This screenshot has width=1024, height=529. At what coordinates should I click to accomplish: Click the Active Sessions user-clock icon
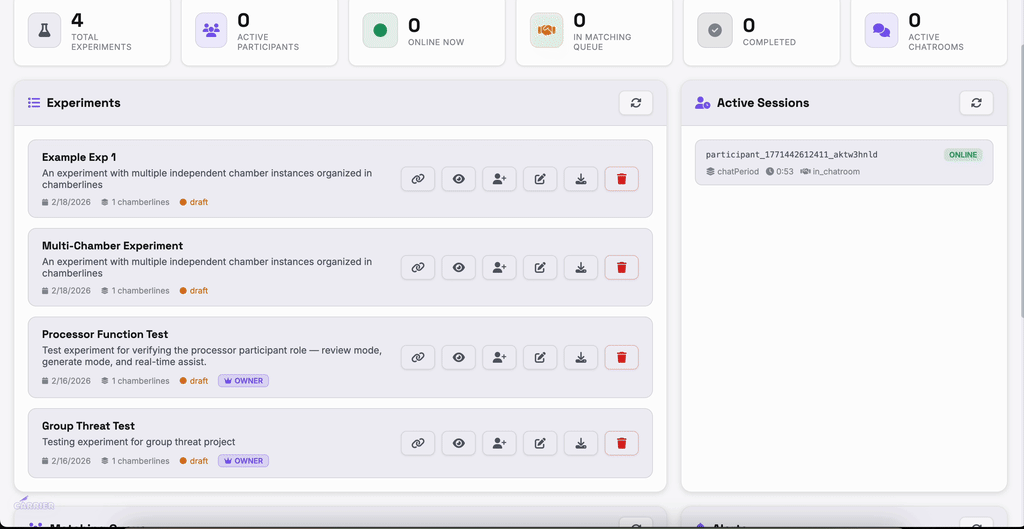point(703,103)
